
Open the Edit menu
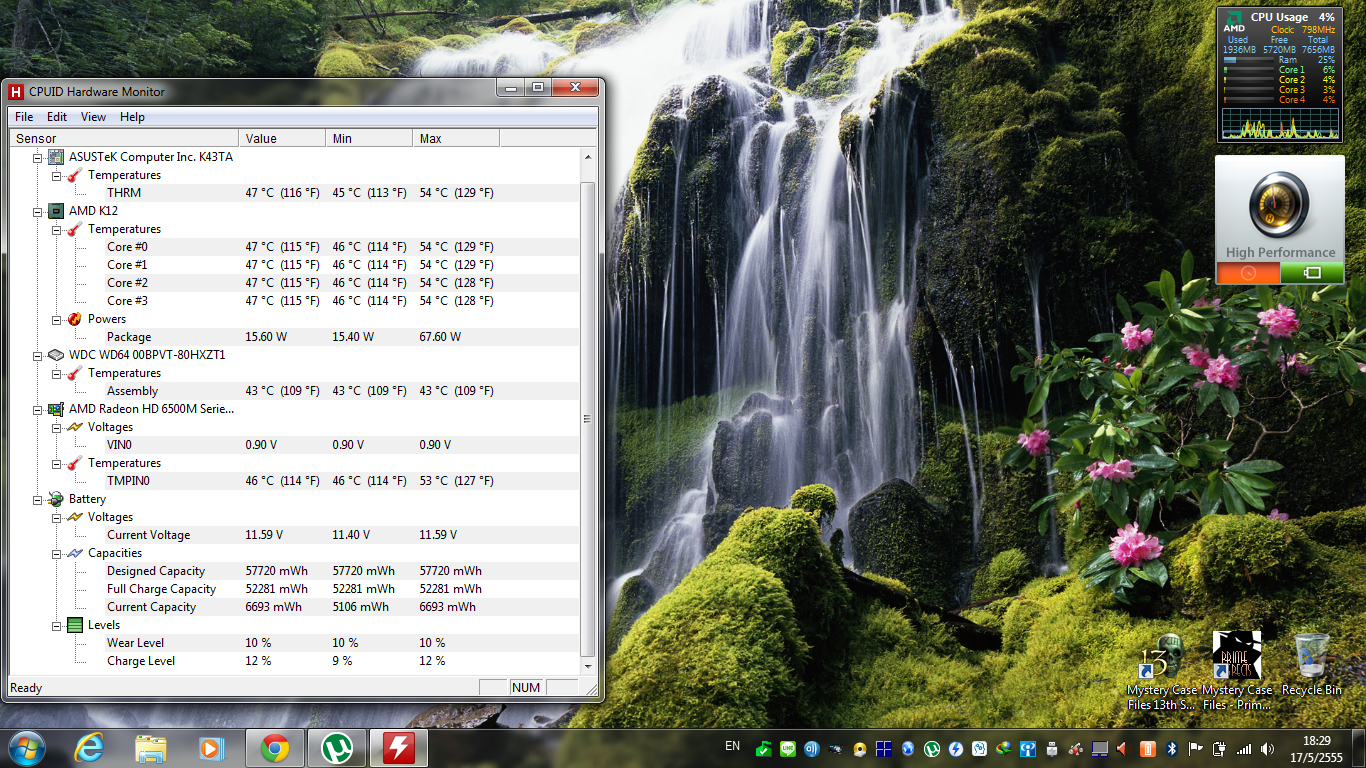click(57, 117)
